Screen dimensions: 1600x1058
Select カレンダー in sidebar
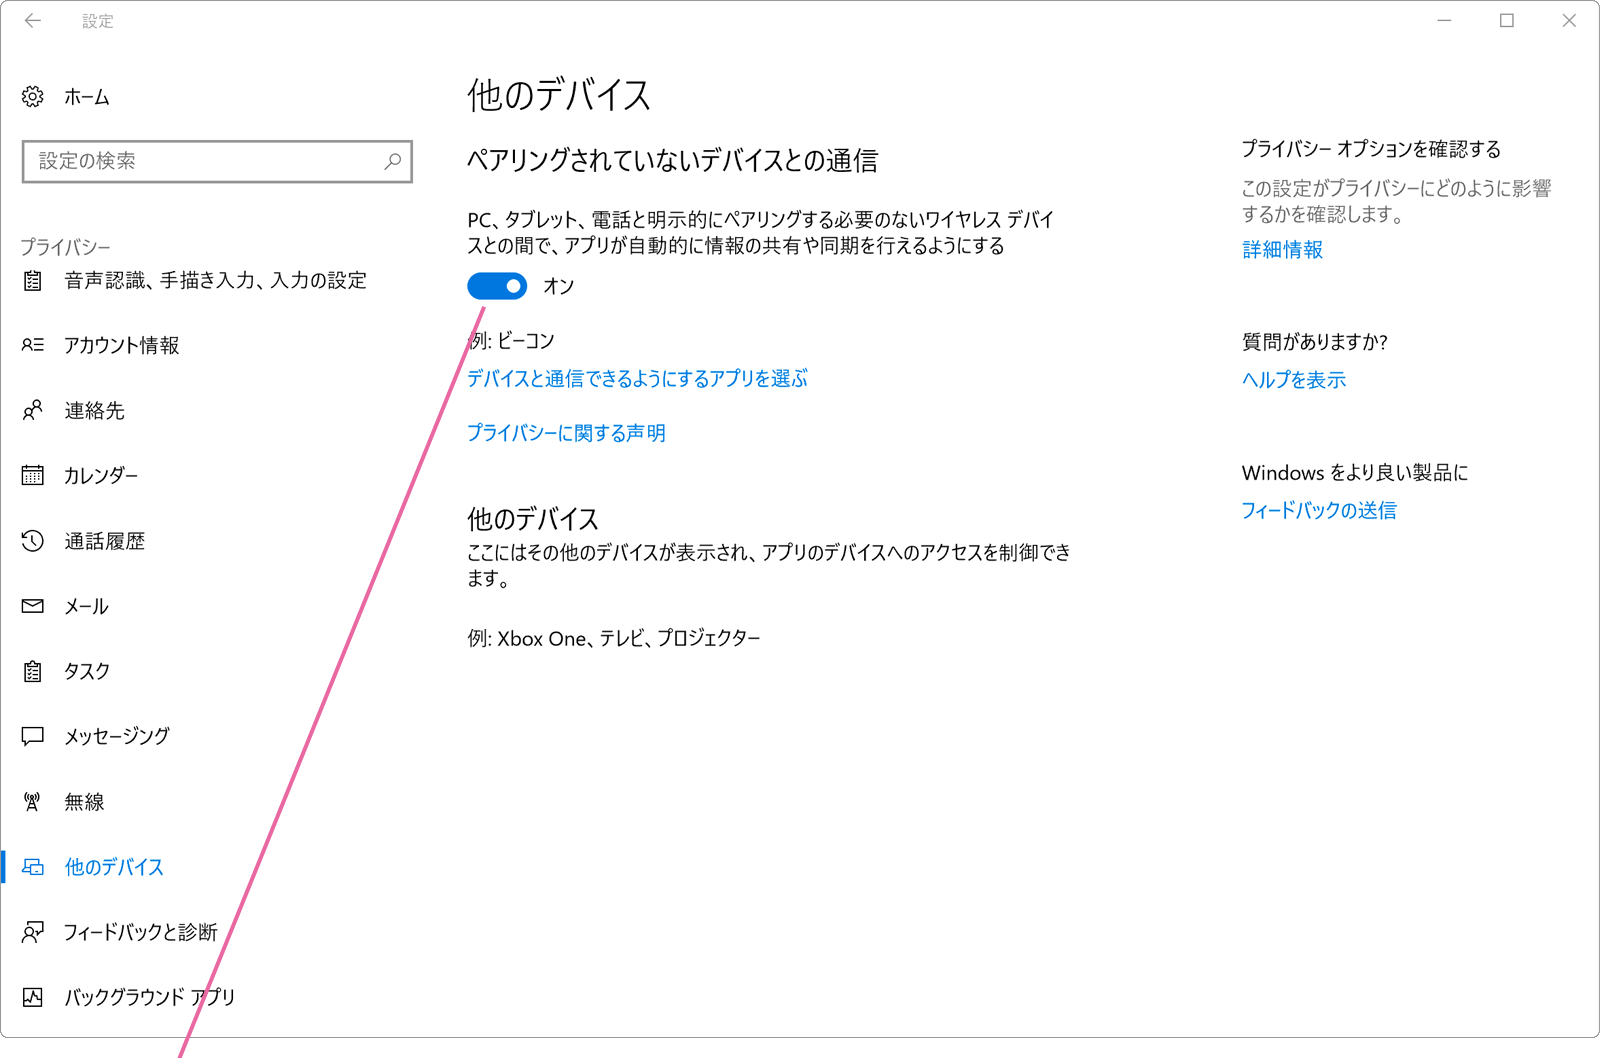[x=101, y=476]
